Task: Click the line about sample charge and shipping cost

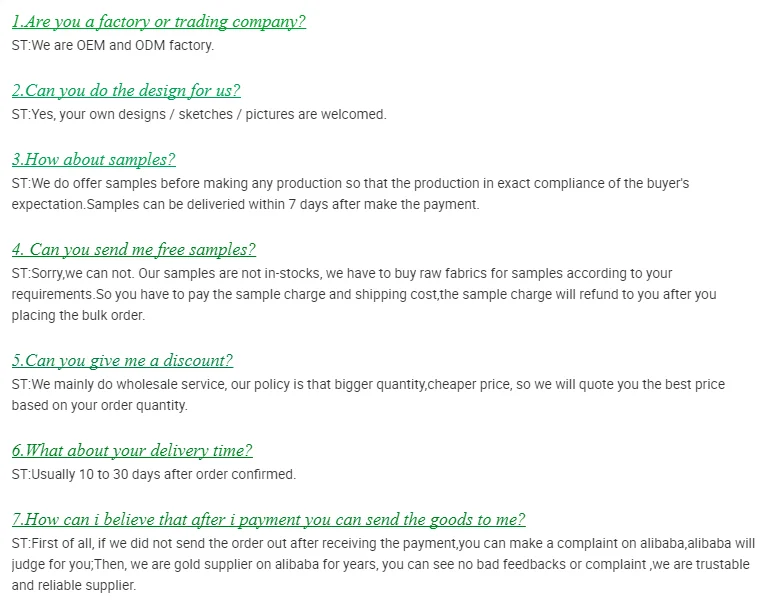Action: point(364,295)
